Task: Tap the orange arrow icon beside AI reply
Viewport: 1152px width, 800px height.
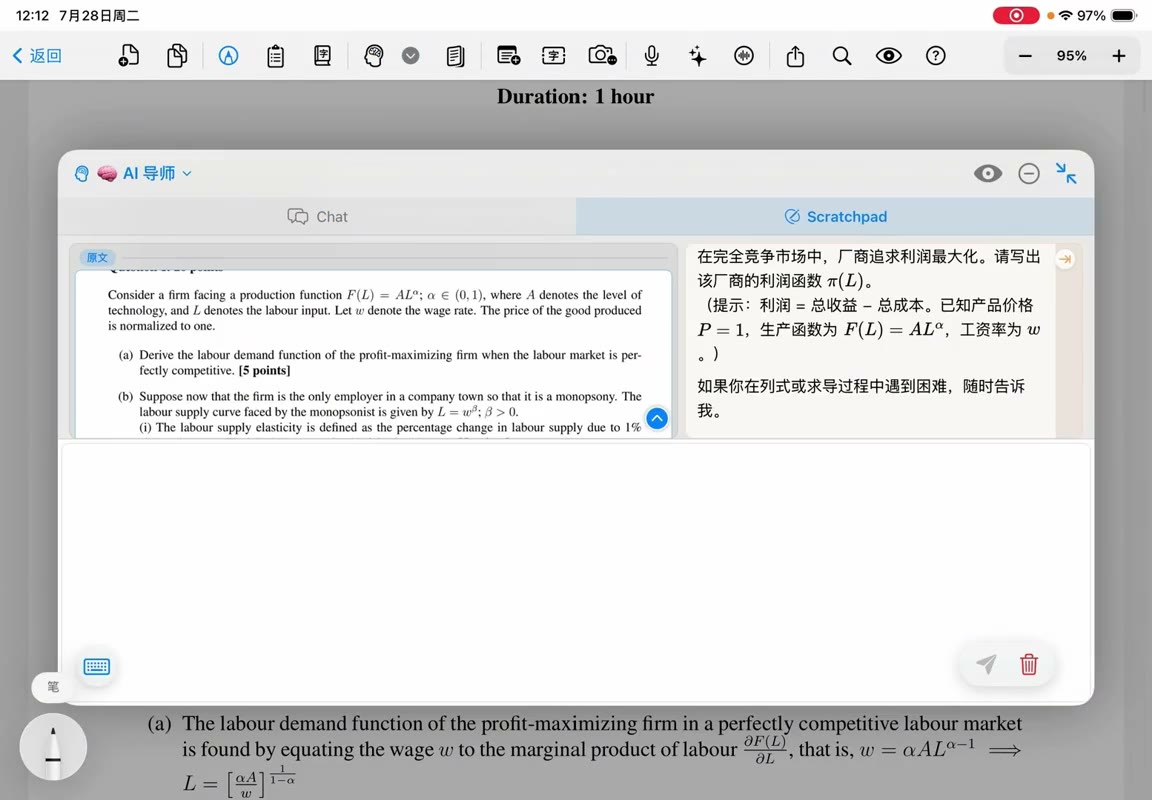Action: click(1065, 259)
